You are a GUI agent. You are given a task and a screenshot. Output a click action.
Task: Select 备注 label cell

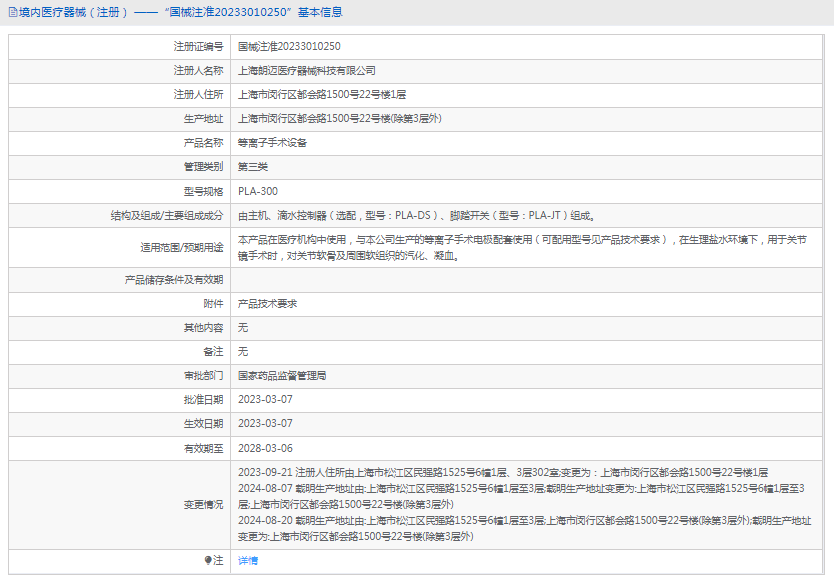coord(119,352)
